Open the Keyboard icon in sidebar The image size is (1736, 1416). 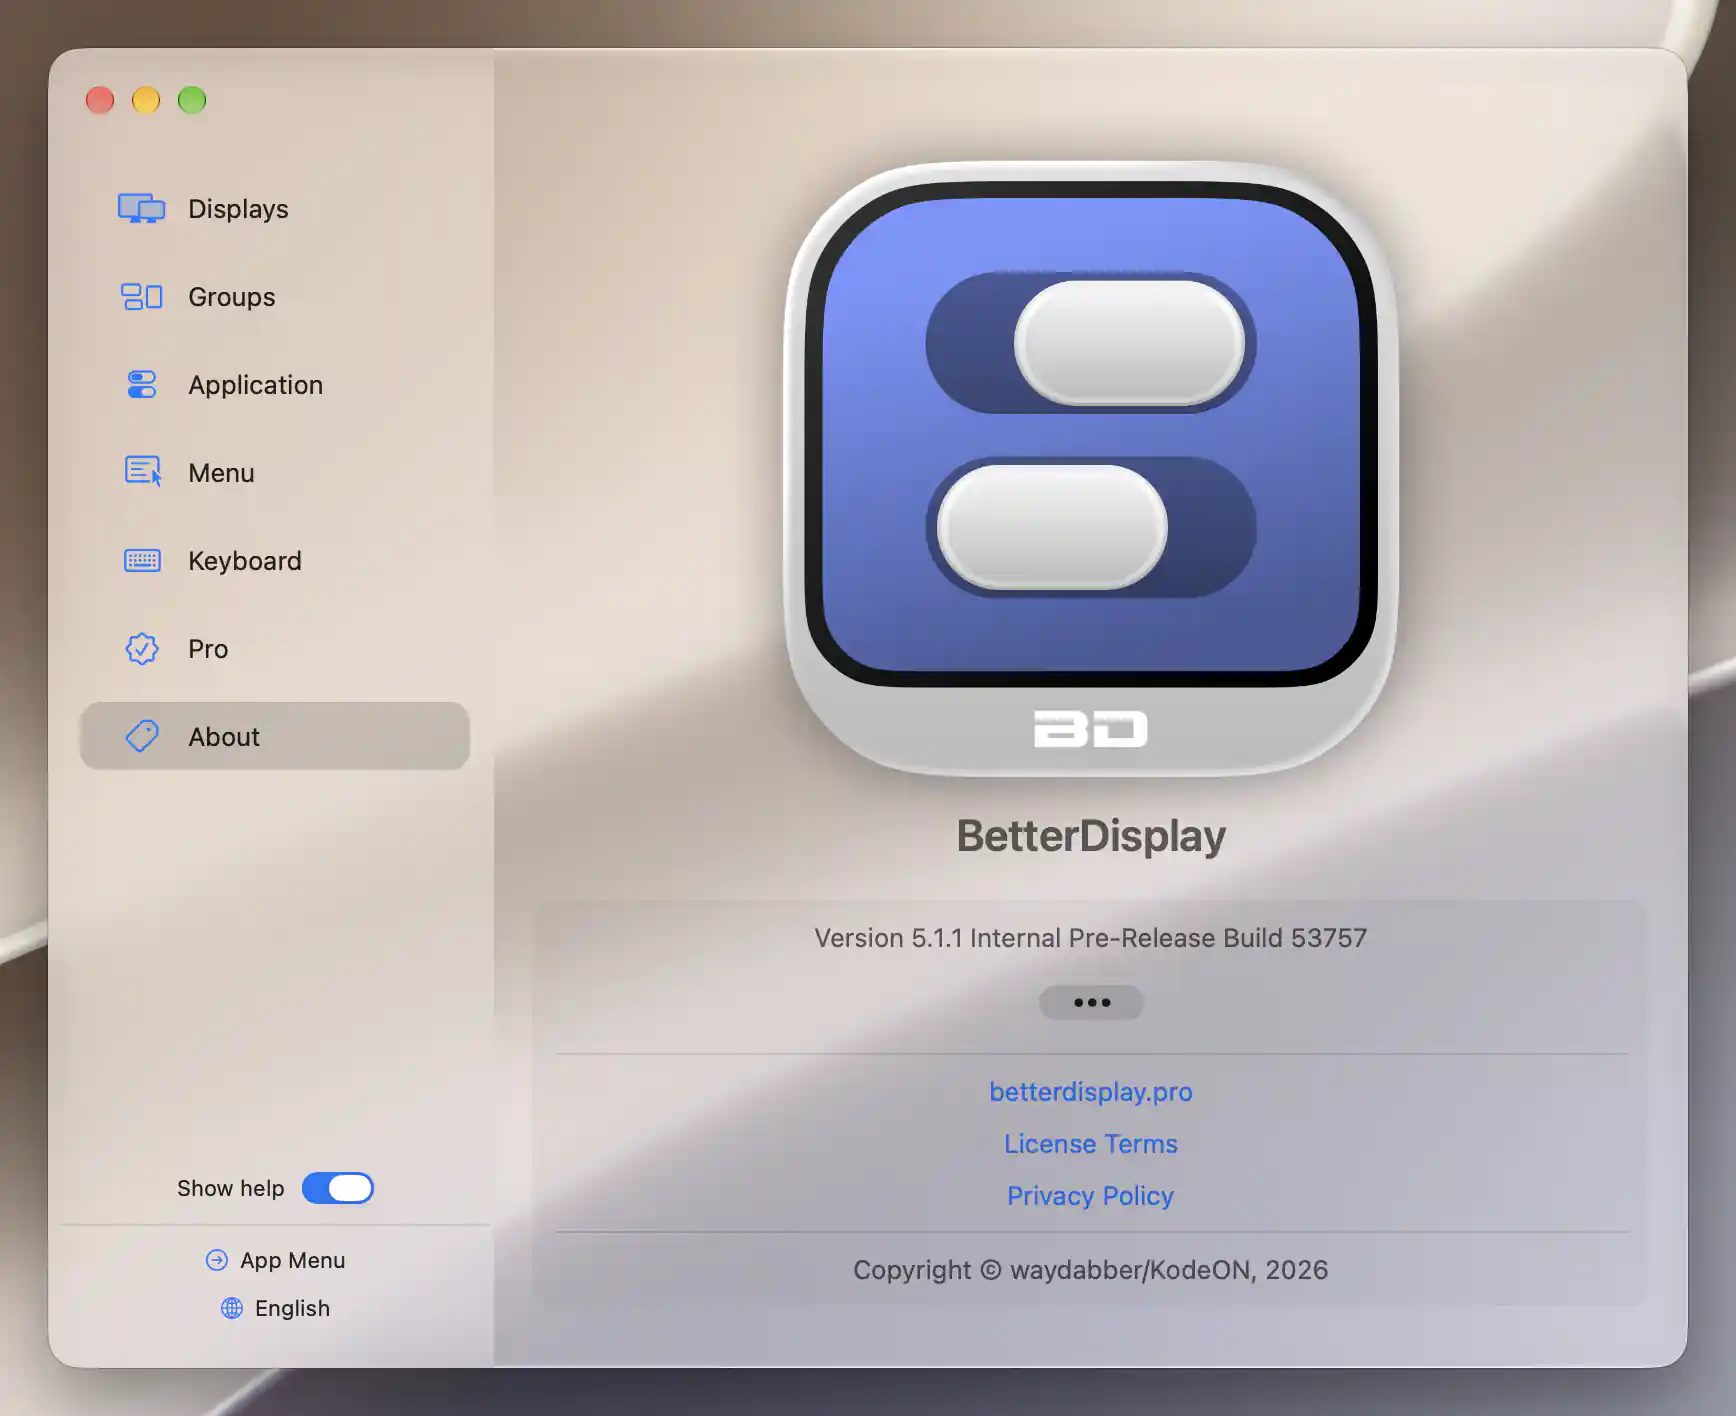(x=141, y=560)
